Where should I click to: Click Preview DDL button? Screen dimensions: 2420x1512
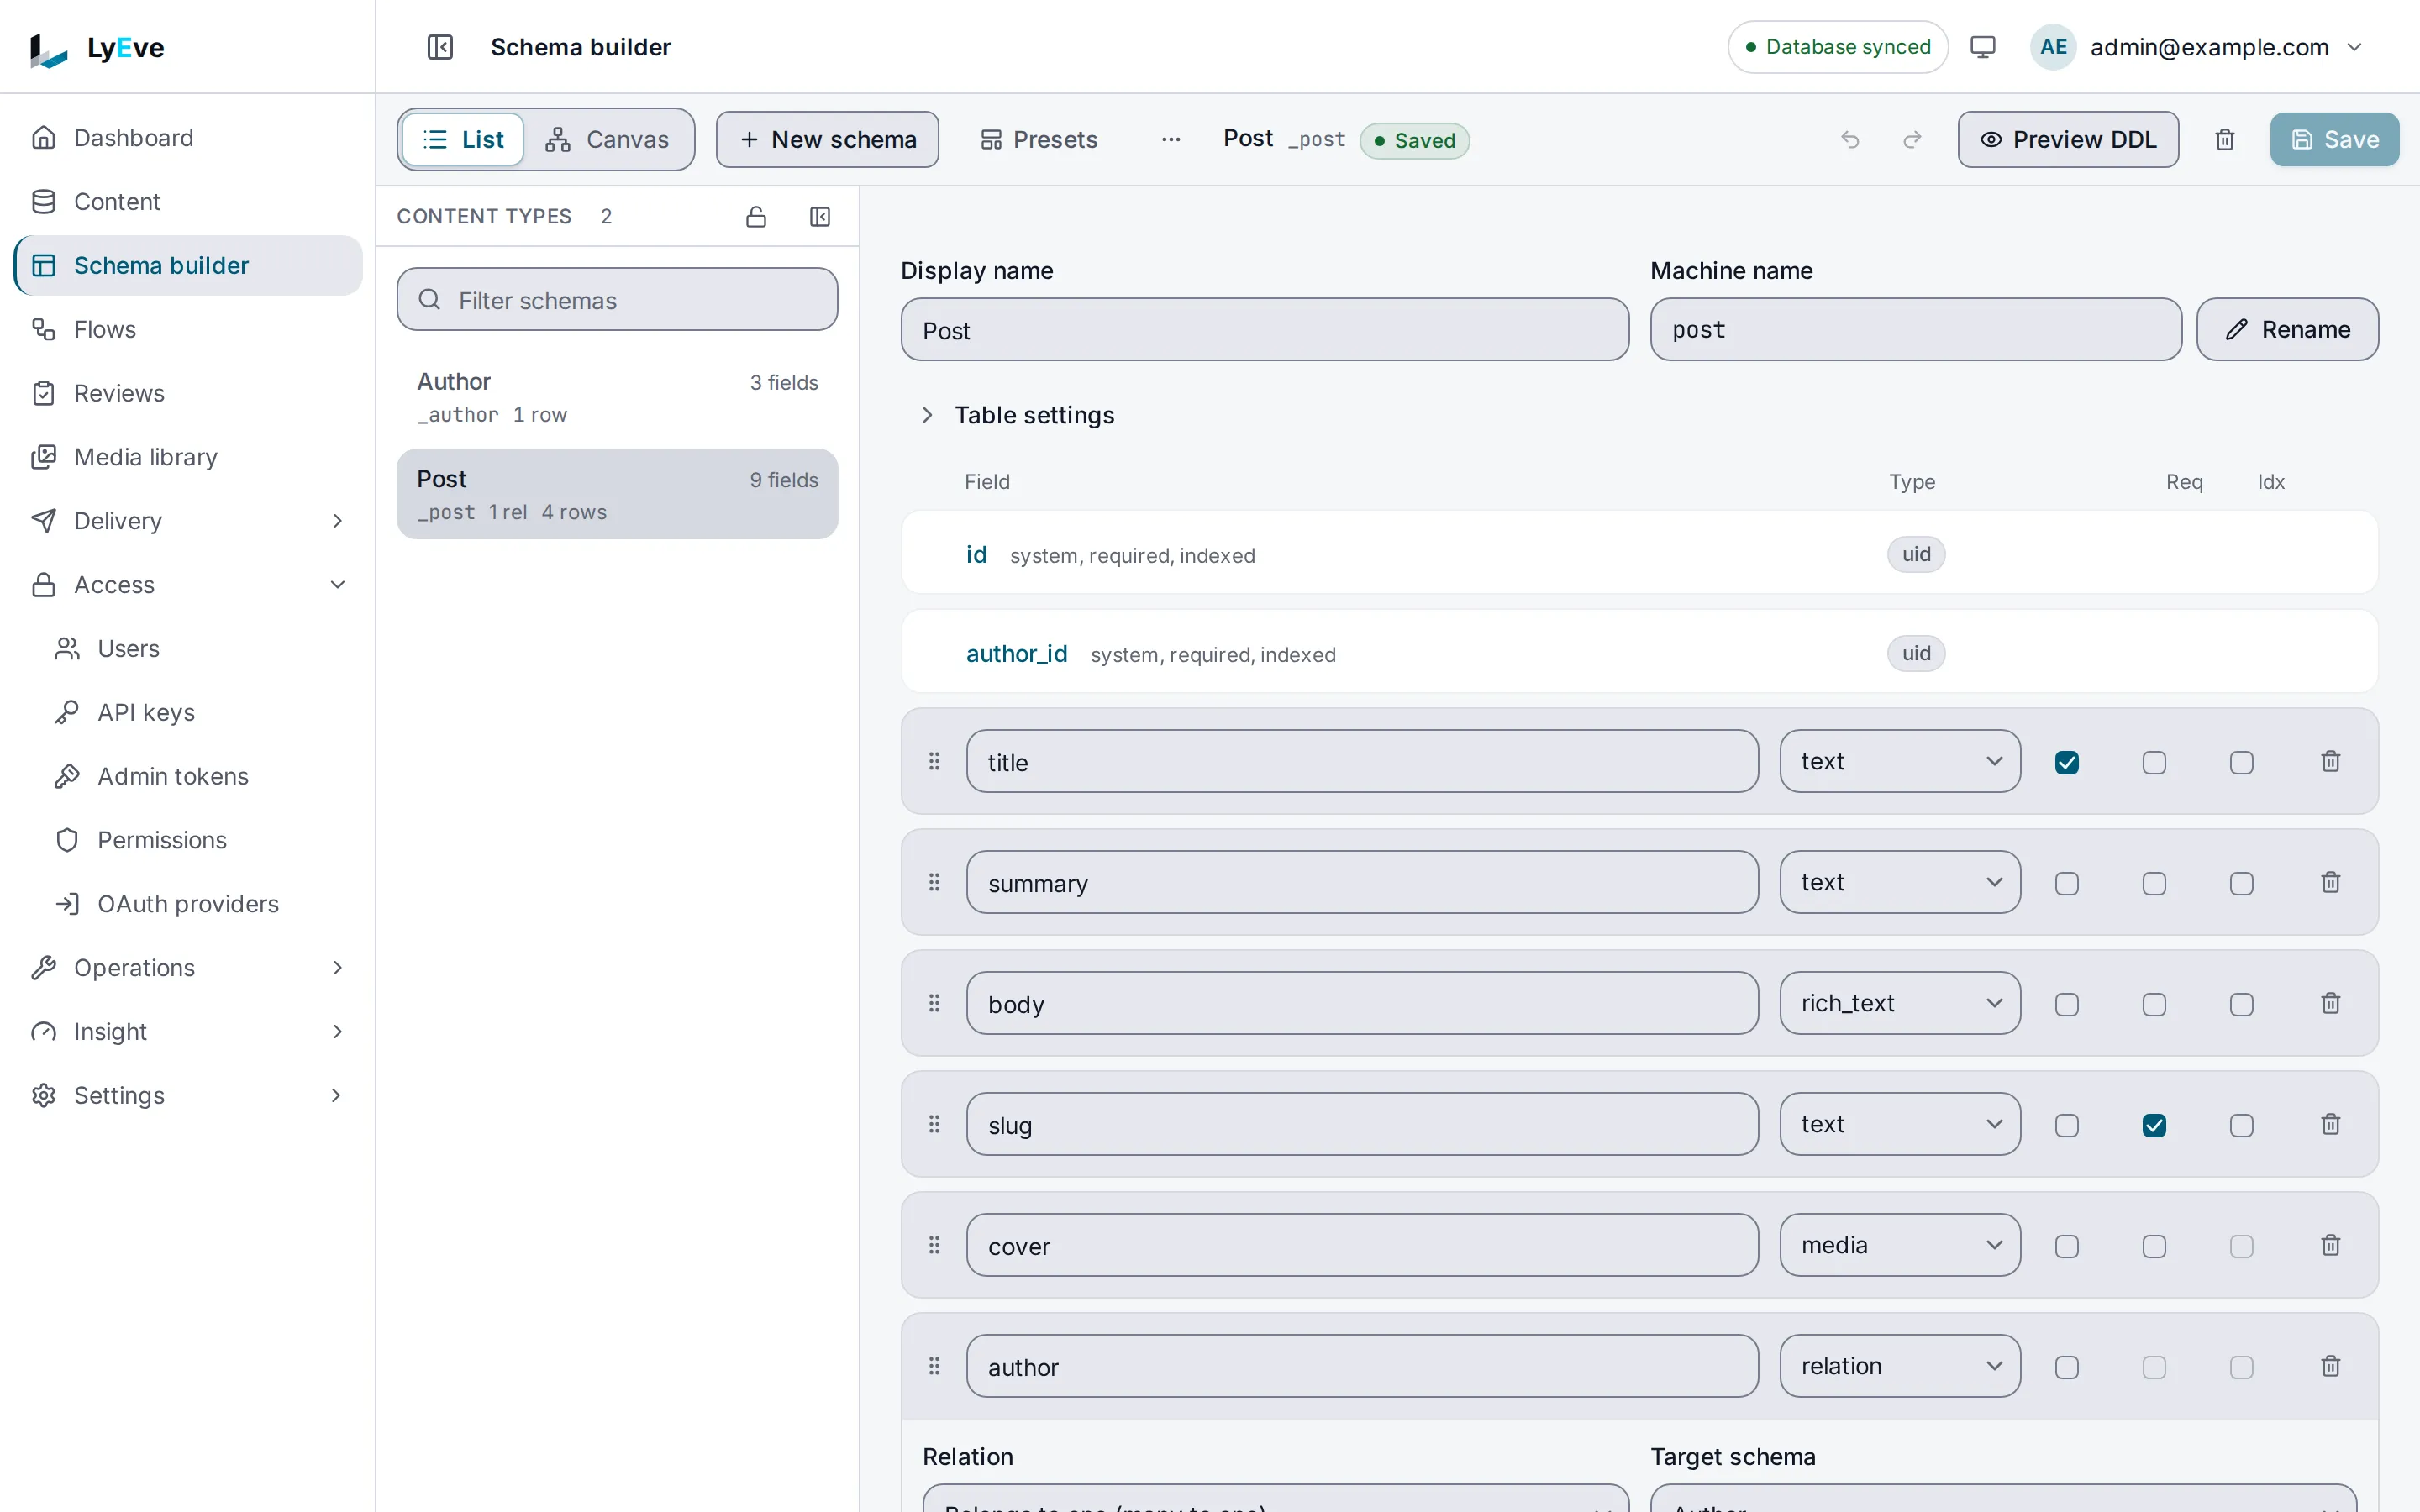point(2068,140)
